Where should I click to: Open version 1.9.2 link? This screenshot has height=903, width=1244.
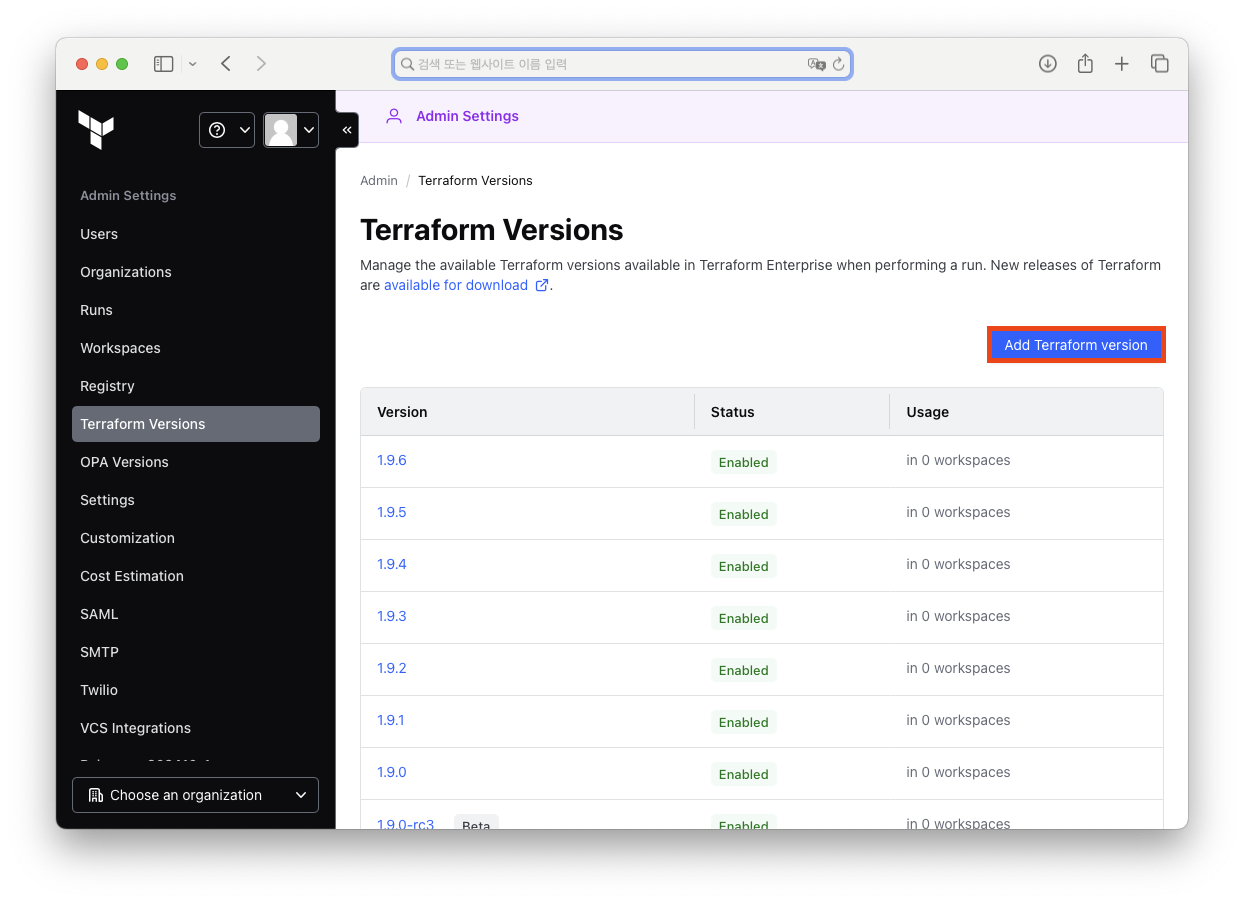(392, 668)
